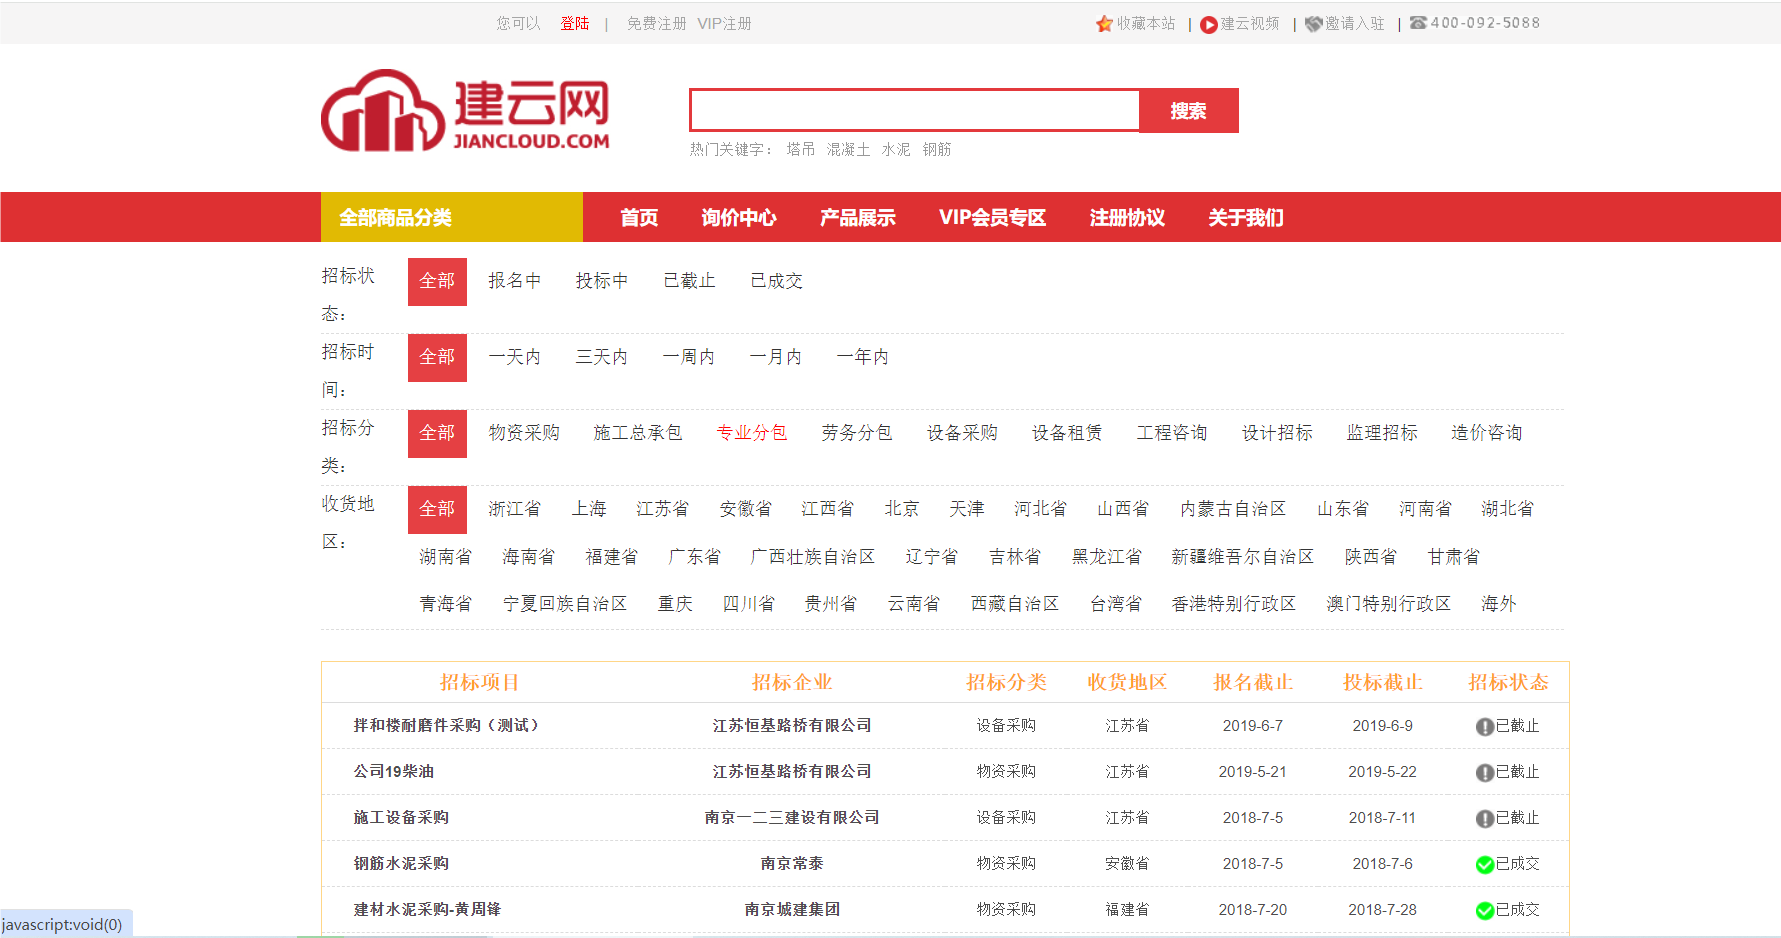Screen dimensions: 1781x938
Task: Filter region by 重庆
Action: click(675, 604)
